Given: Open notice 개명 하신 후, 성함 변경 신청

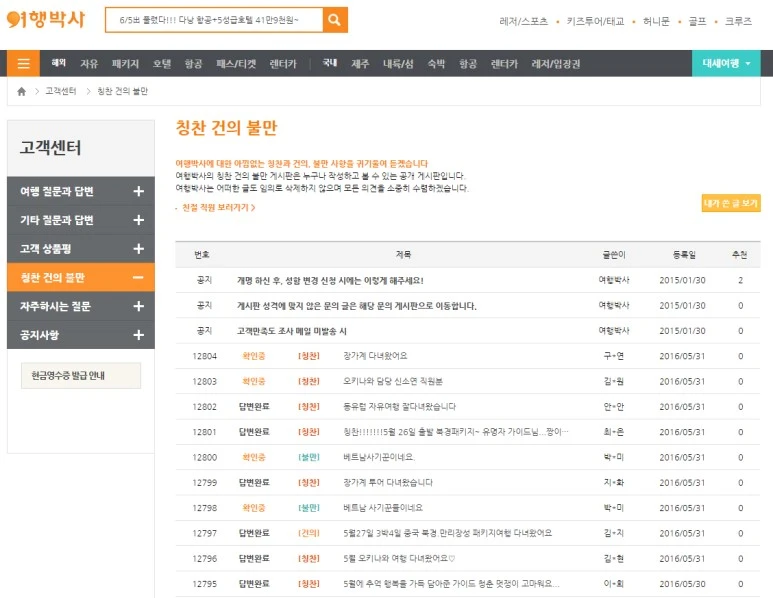Looking at the screenshot, I should [x=330, y=281].
